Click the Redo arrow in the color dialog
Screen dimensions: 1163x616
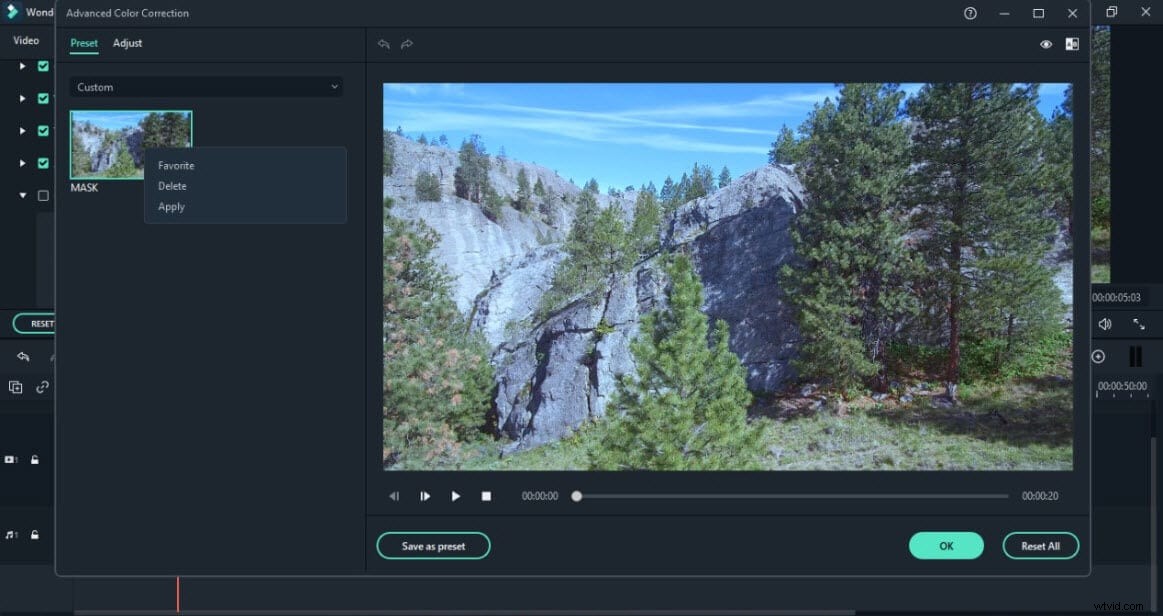(x=406, y=44)
